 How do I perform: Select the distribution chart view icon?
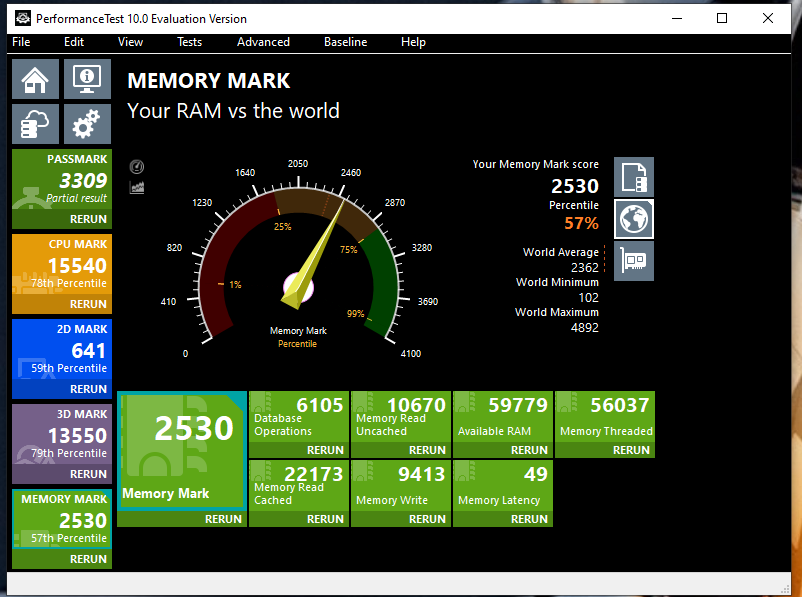(x=137, y=187)
